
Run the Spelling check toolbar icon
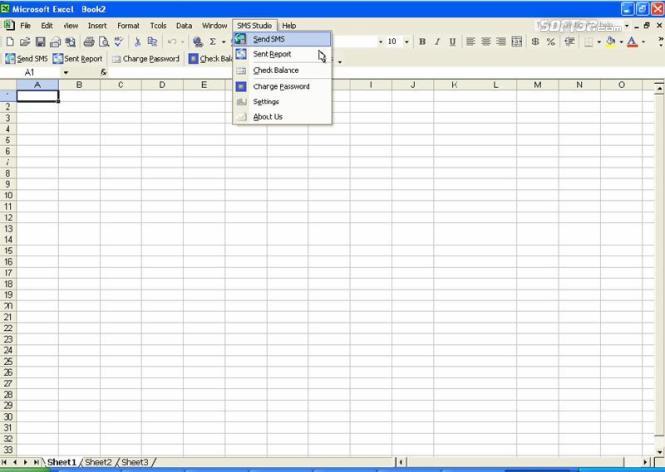(x=119, y=42)
